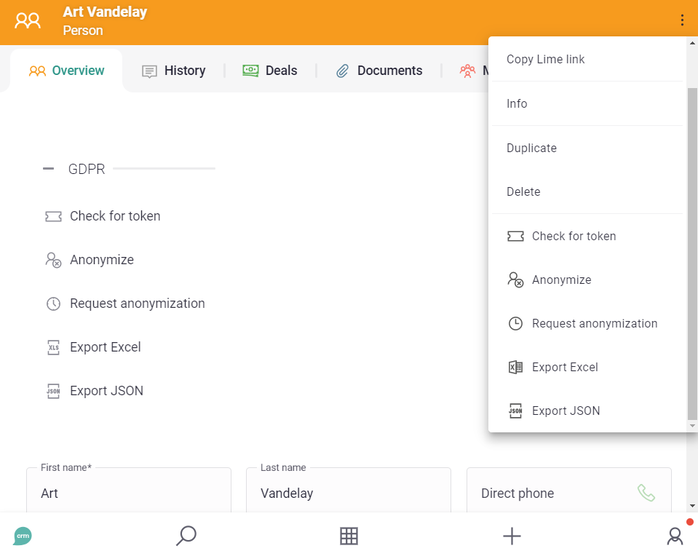Open the grid view icon in bottom bar
Viewport: 698px width, 559px height.
pos(349,536)
